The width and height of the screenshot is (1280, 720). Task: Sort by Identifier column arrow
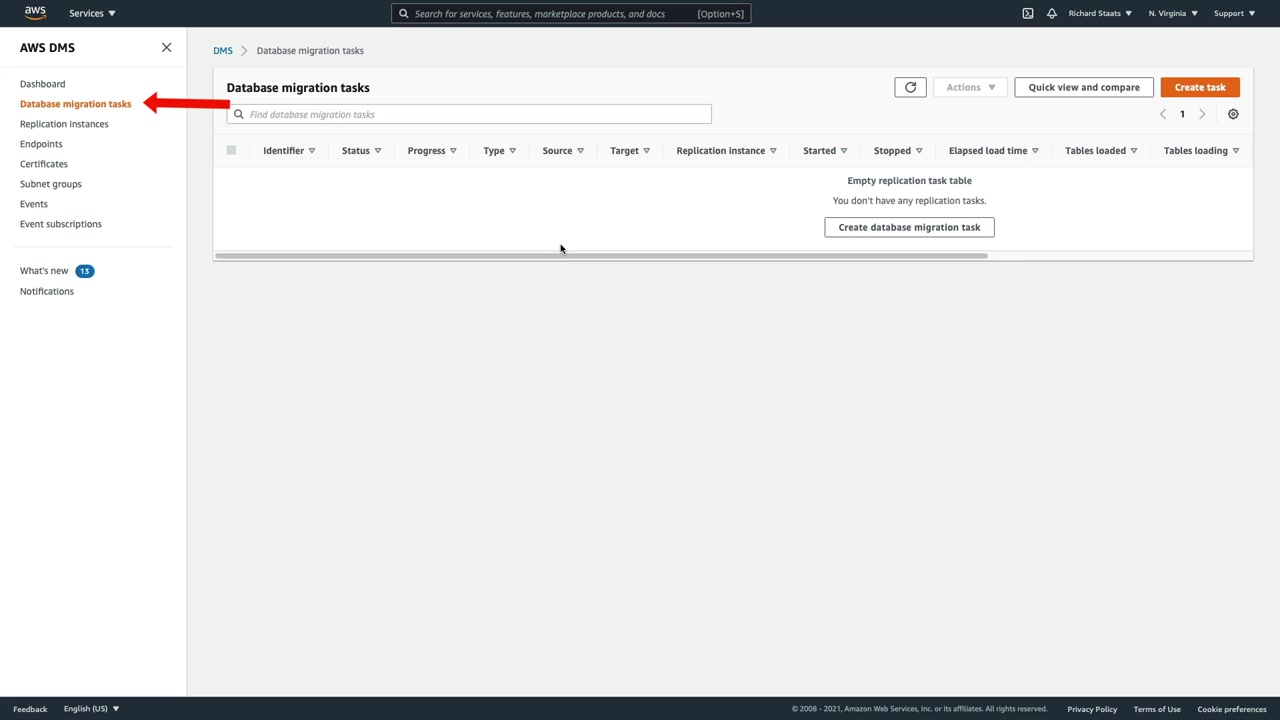click(312, 151)
